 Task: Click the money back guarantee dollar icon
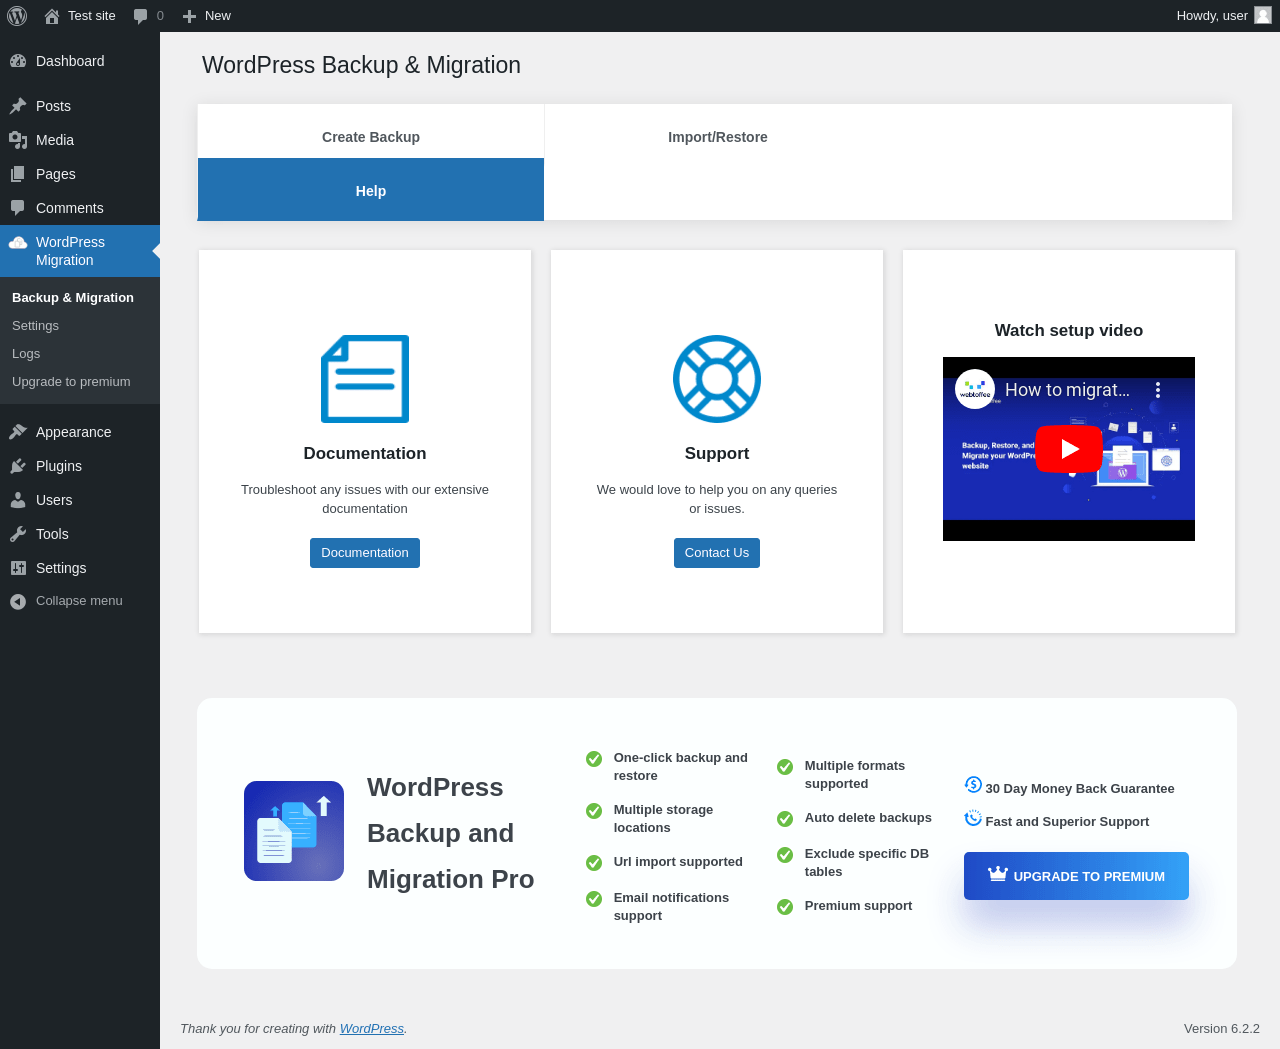[973, 785]
